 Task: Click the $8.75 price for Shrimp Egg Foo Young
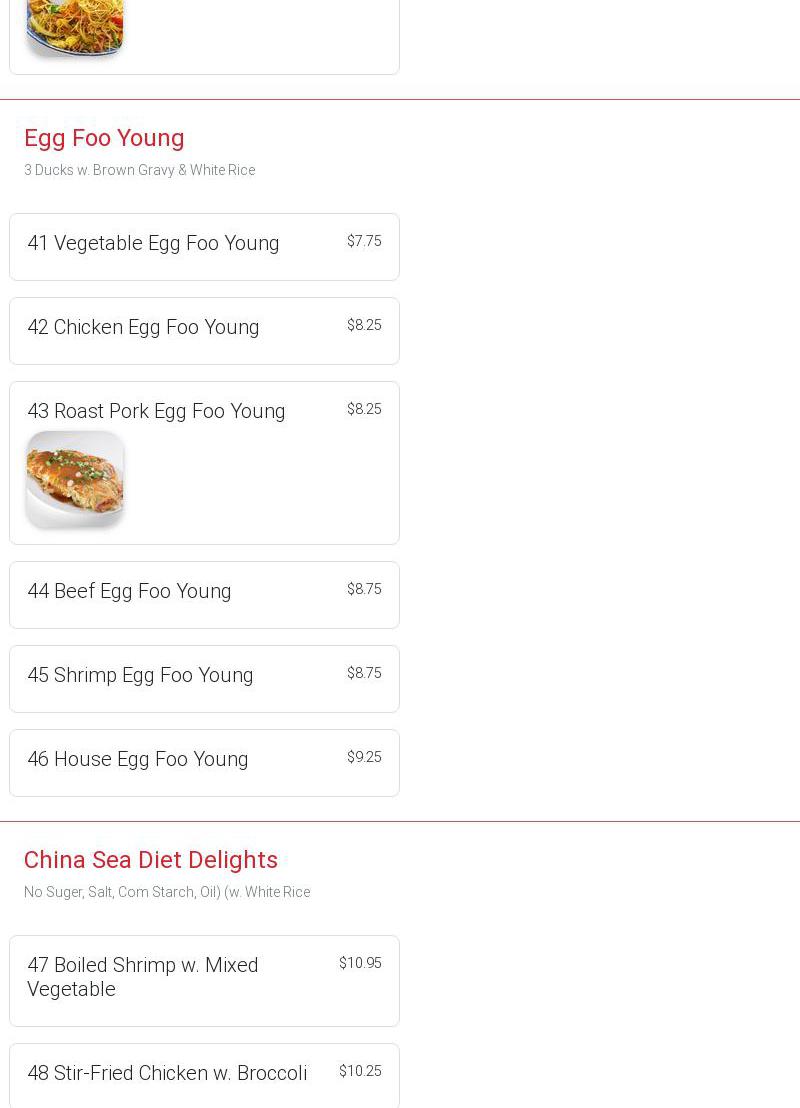364,673
